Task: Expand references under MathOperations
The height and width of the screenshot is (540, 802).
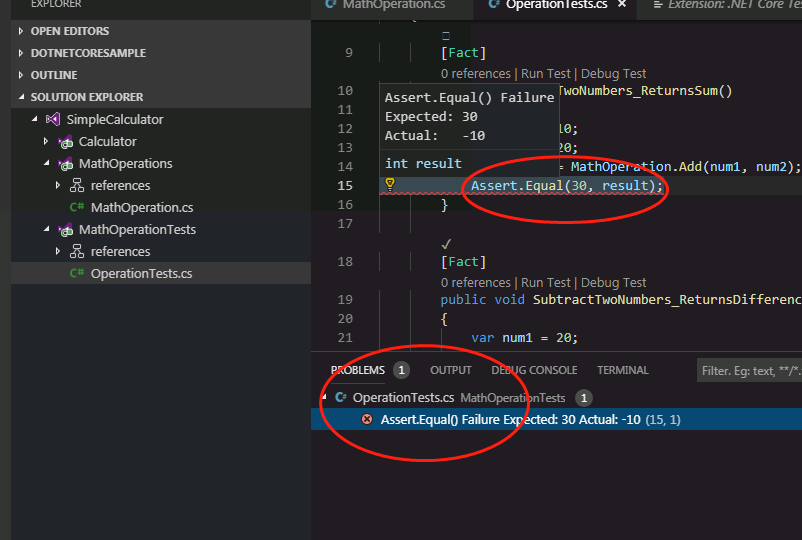Action: [58, 185]
